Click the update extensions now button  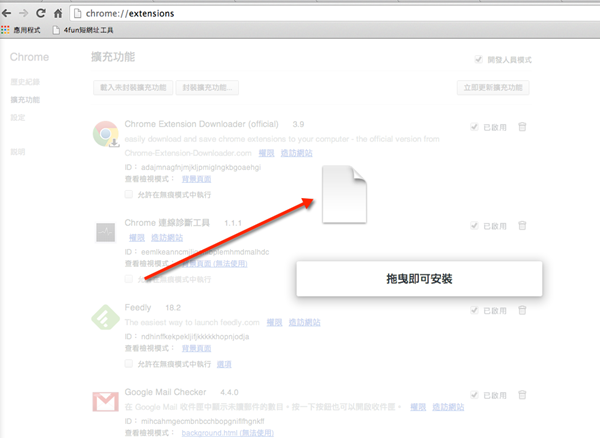(x=493, y=88)
